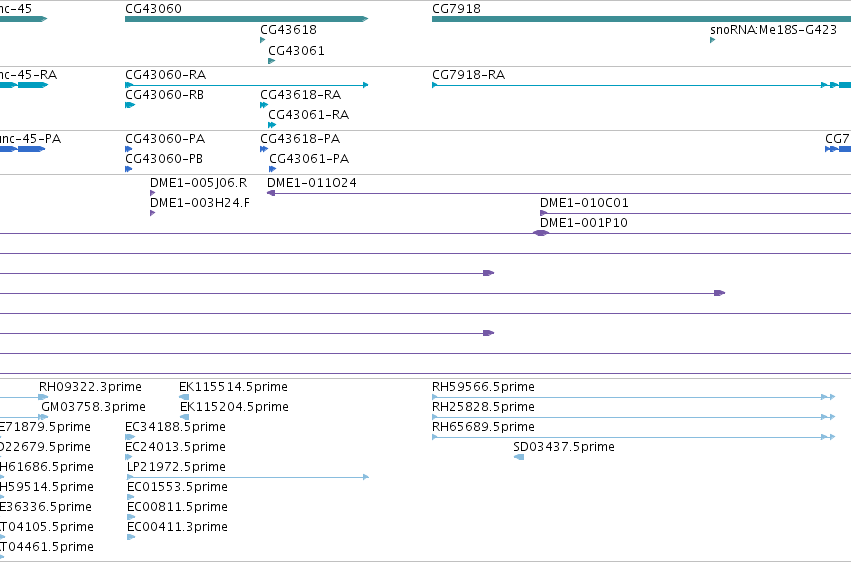Select the DME1-005J06.R marker arrow
The image size is (851, 562).
coord(153,193)
